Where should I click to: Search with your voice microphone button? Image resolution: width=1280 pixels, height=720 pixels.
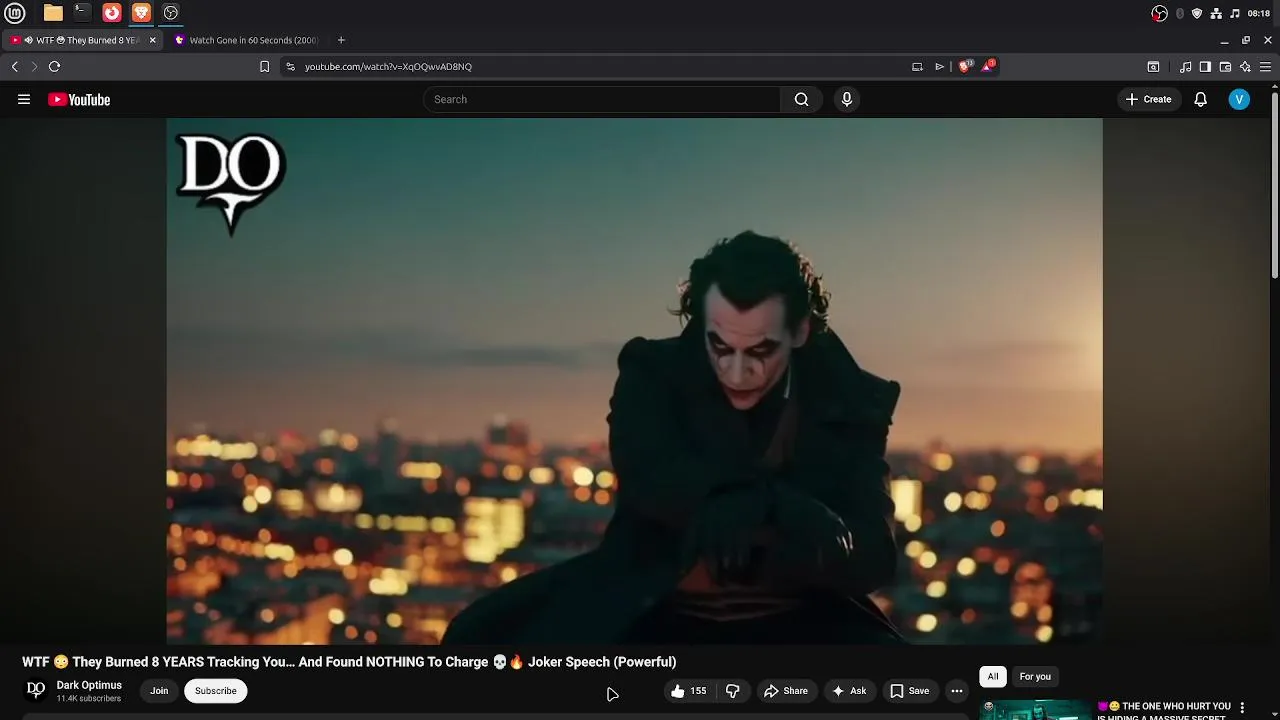click(x=847, y=99)
